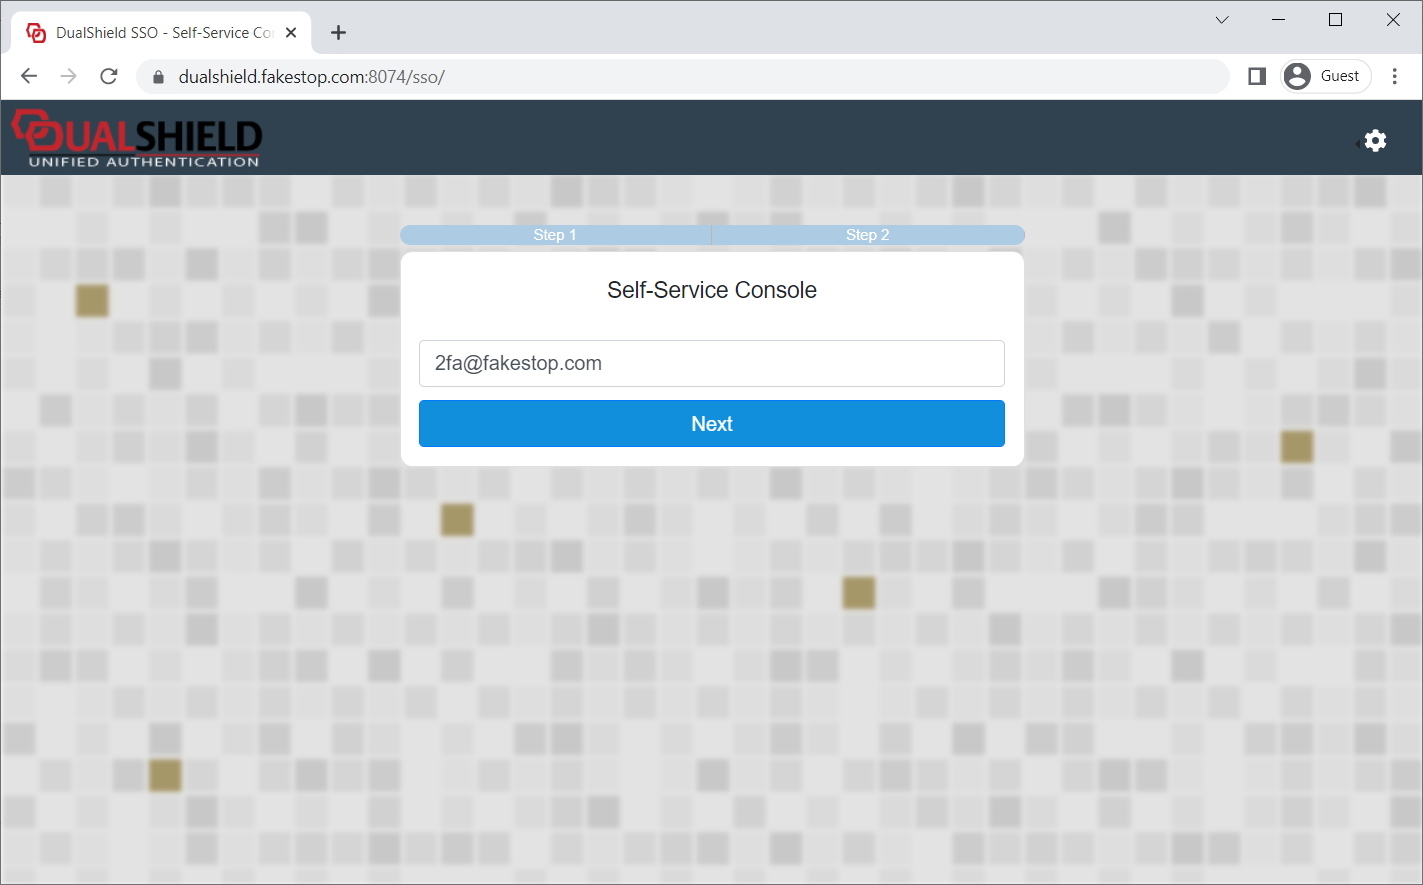The width and height of the screenshot is (1423, 885).
Task: Open a new browser tab
Action: point(338,33)
